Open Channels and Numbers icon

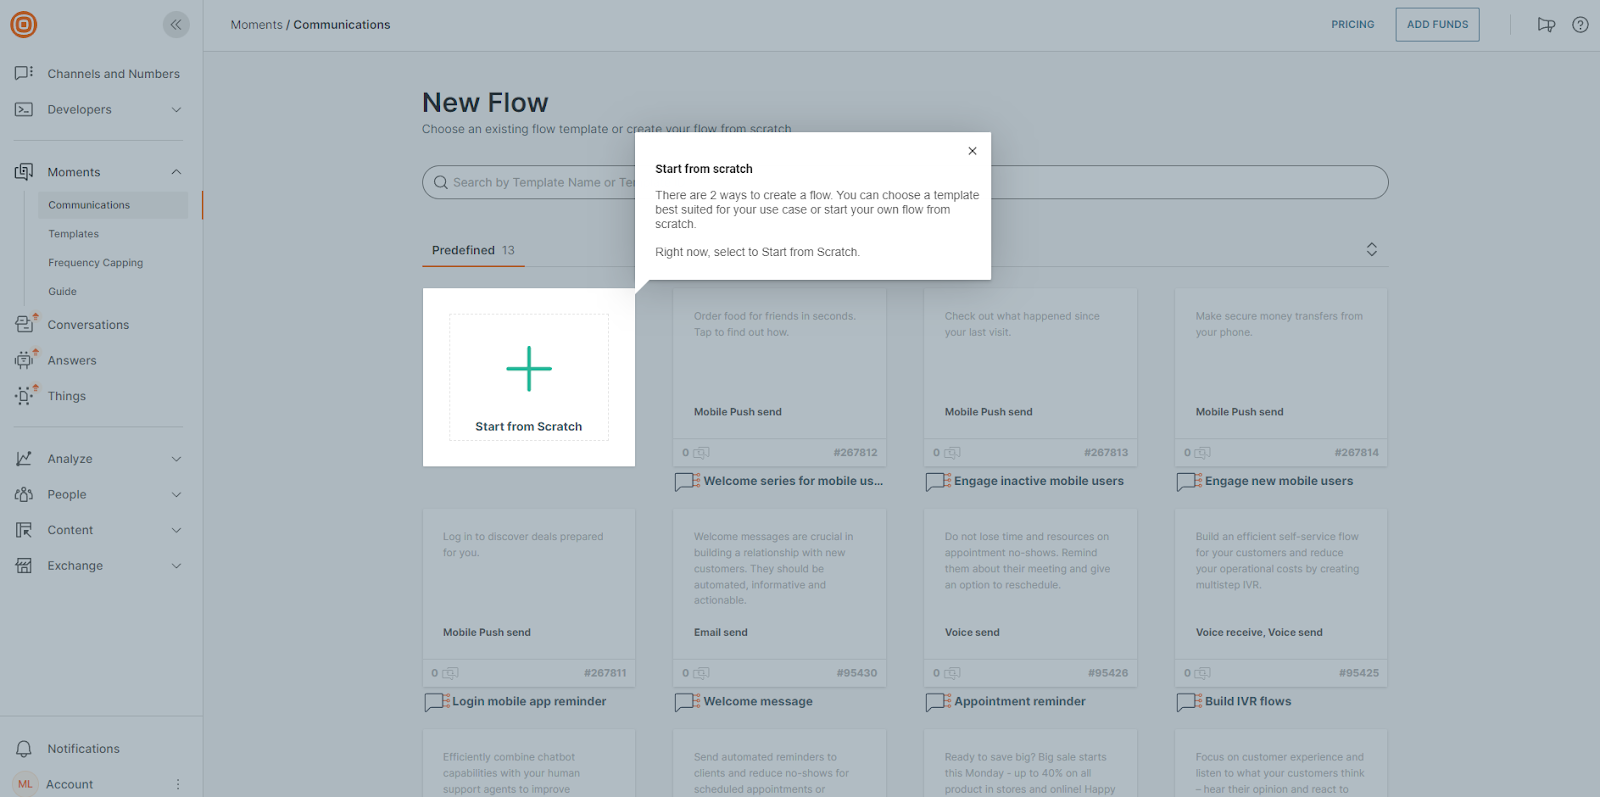[24, 73]
